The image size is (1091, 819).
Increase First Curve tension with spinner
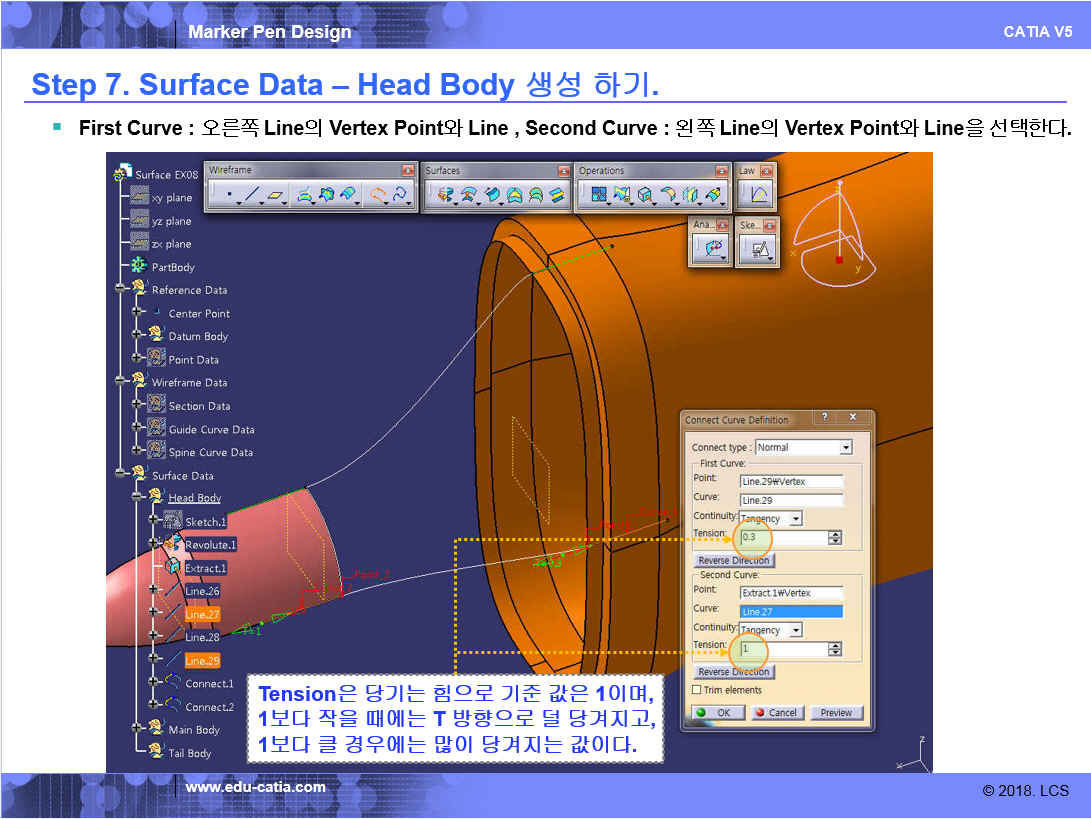(x=835, y=534)
